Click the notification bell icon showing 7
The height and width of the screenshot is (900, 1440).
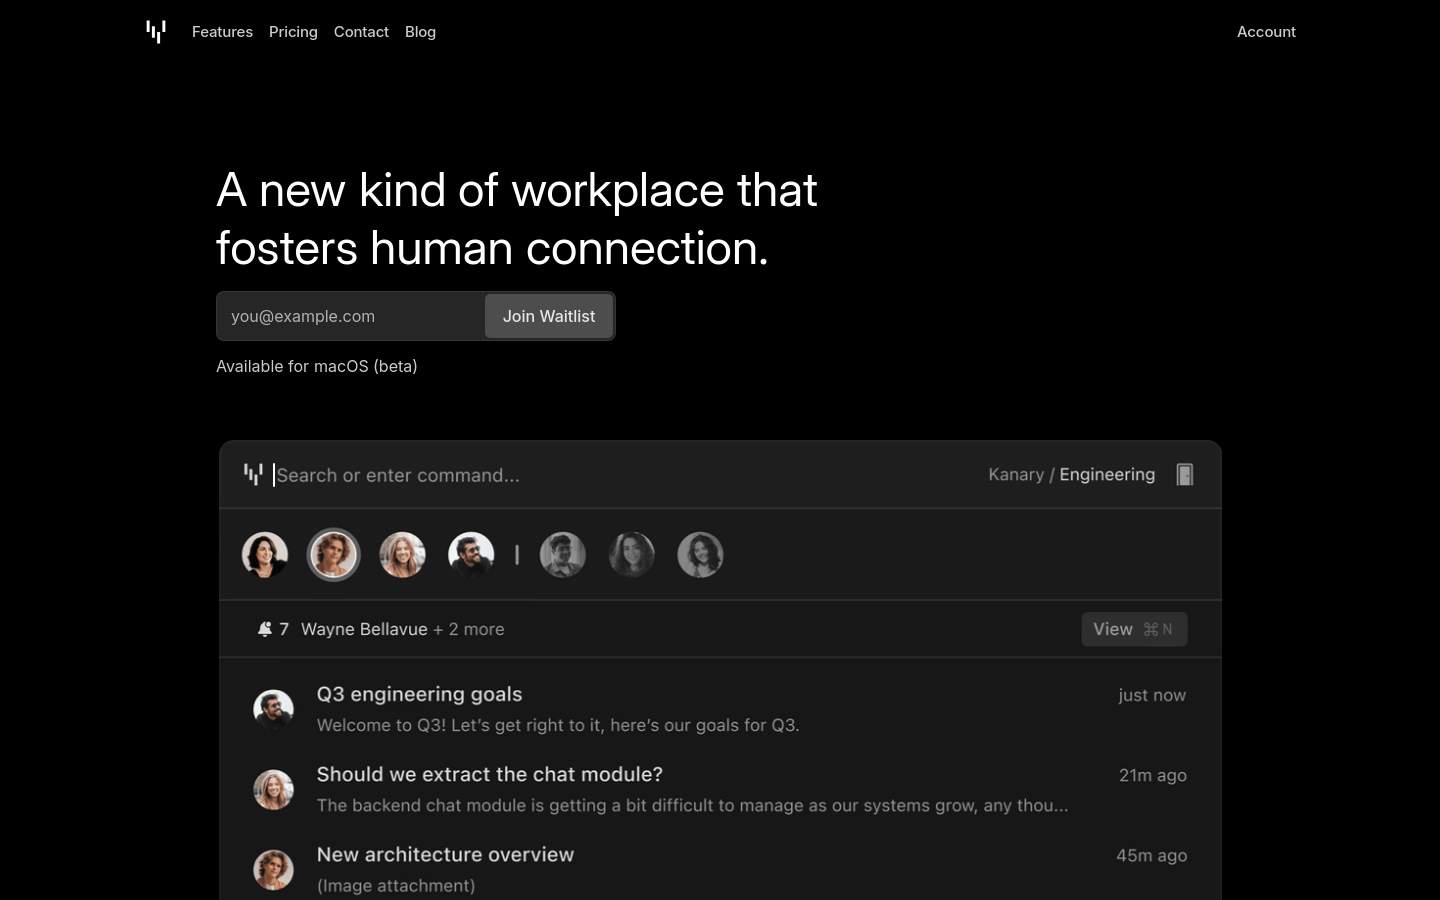(265, 629)
